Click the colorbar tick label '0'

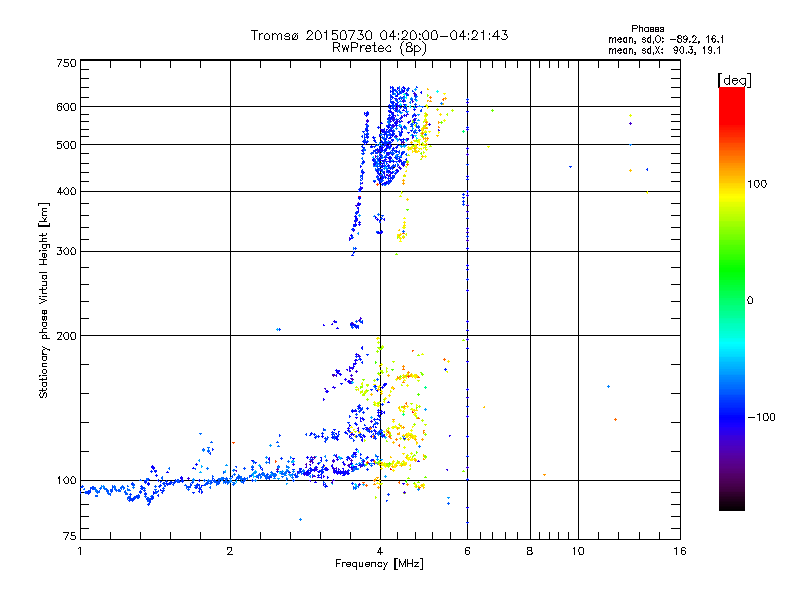(x=750, y=301)
